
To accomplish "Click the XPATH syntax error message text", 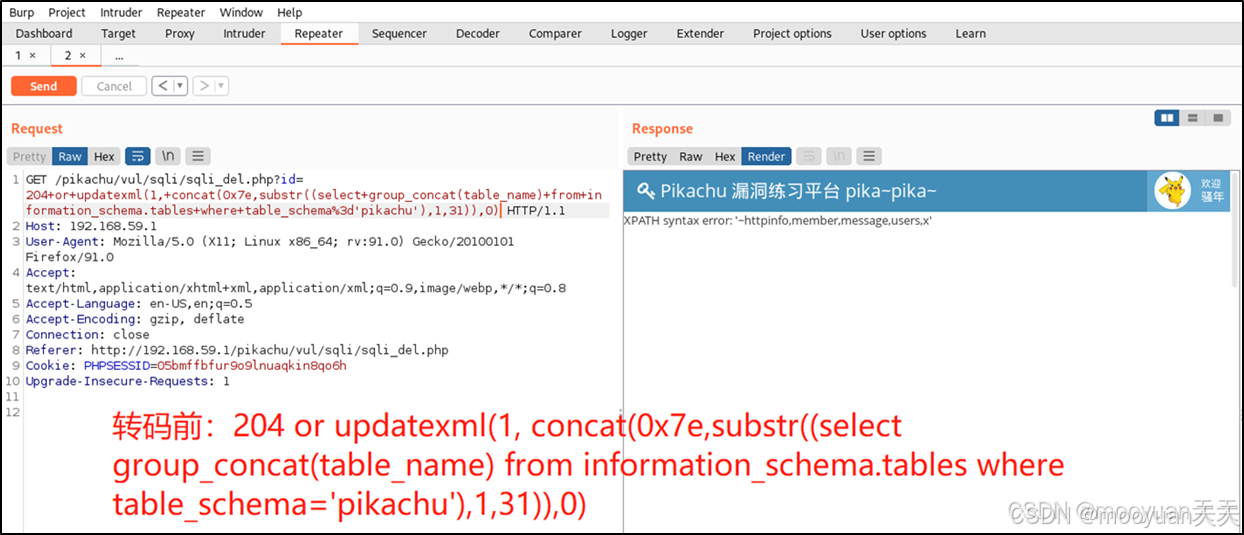I will tap(778, 220).
